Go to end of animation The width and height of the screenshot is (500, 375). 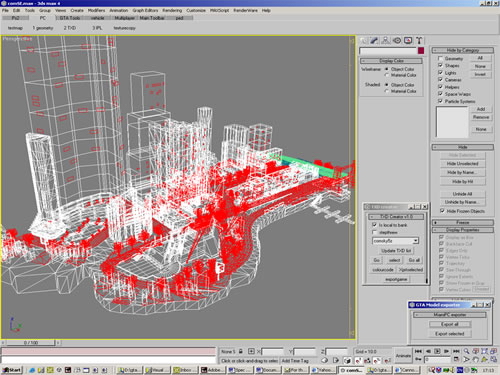coord(456,351)
